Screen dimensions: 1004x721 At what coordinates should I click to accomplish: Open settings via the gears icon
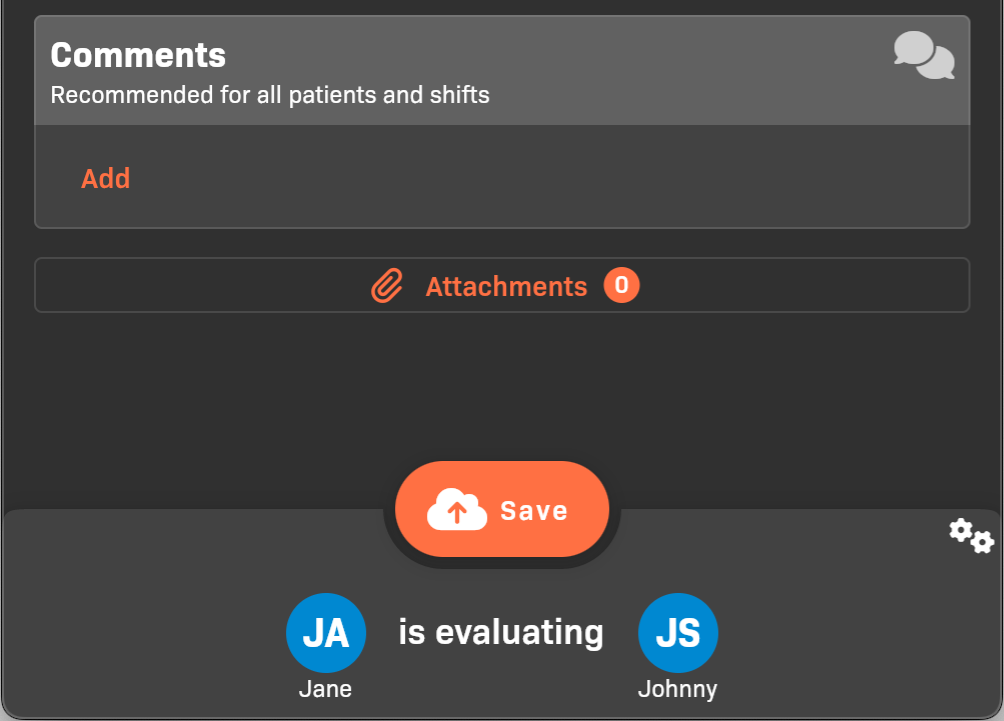click(971, 536)
